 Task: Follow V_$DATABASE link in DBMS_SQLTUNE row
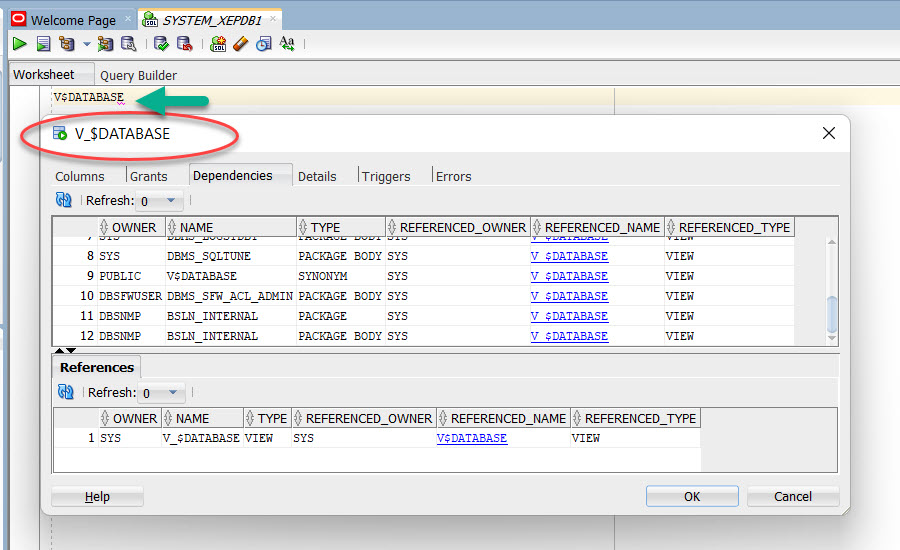[569, 256]
